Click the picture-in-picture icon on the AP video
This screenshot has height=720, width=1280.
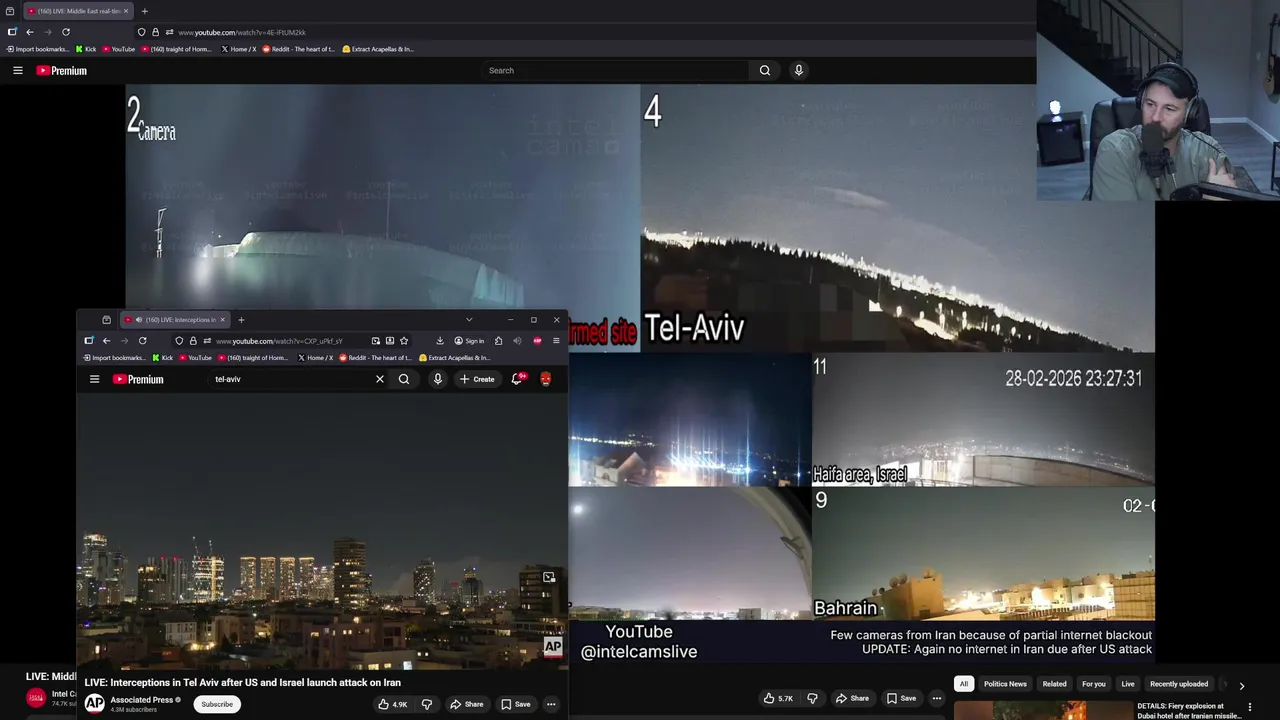549,577
